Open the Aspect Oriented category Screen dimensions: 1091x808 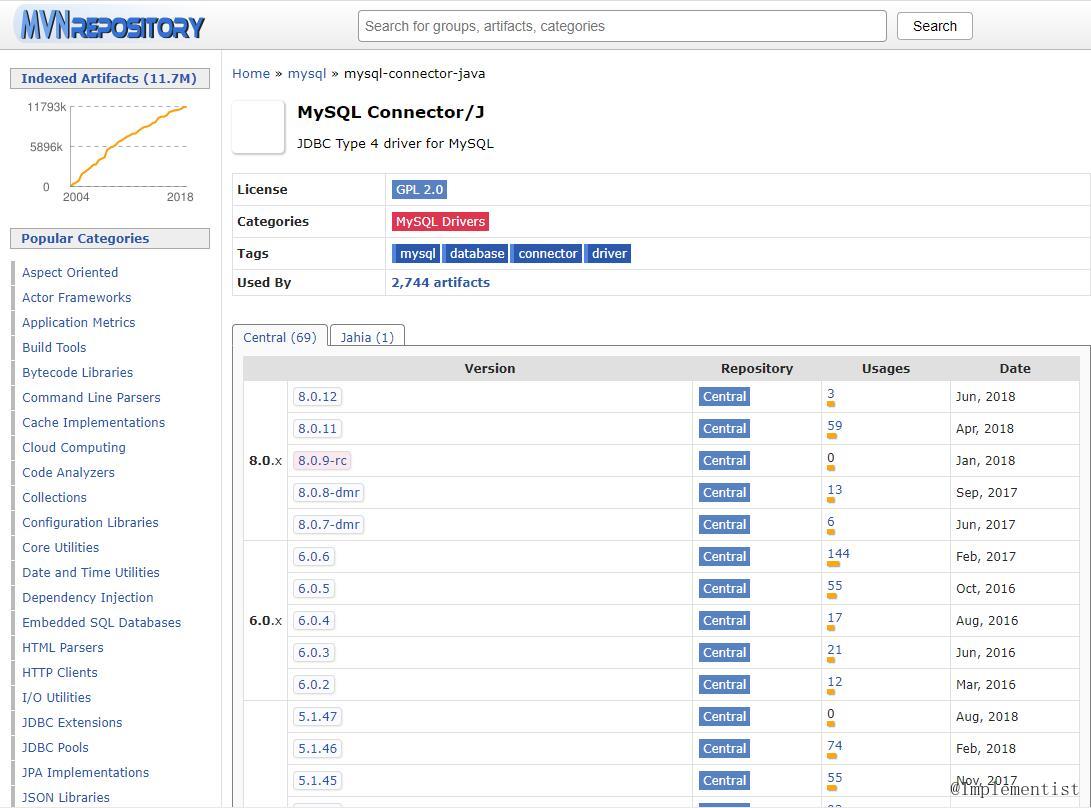point(70,273)
